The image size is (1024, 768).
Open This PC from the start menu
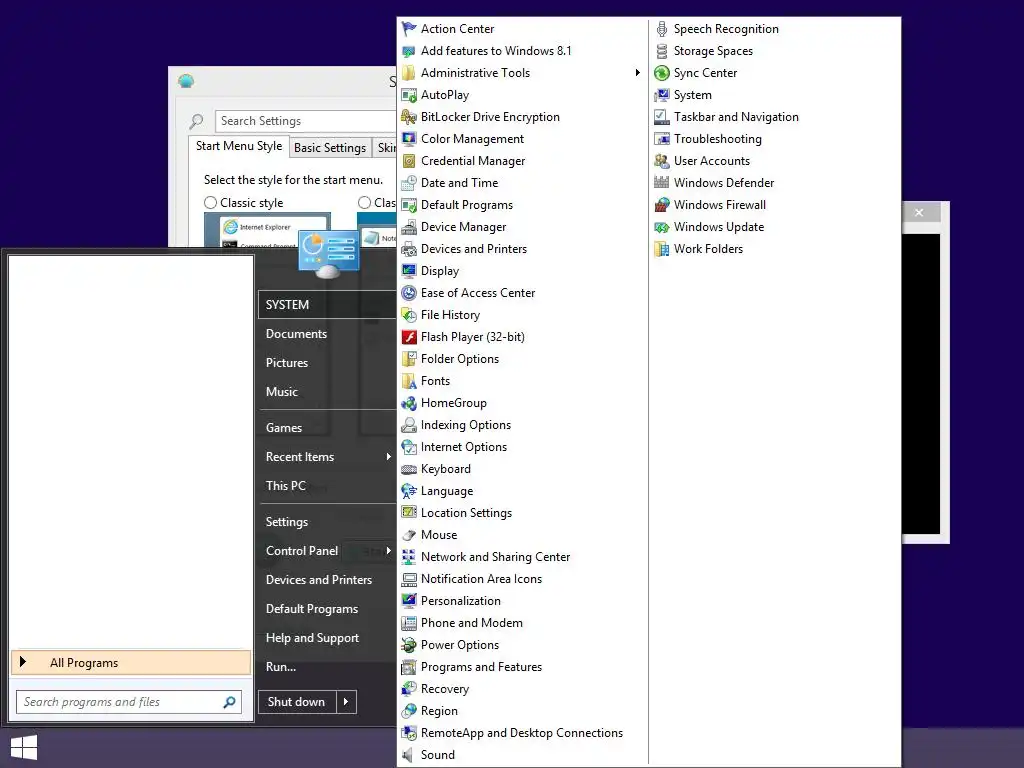coord(285,486)
